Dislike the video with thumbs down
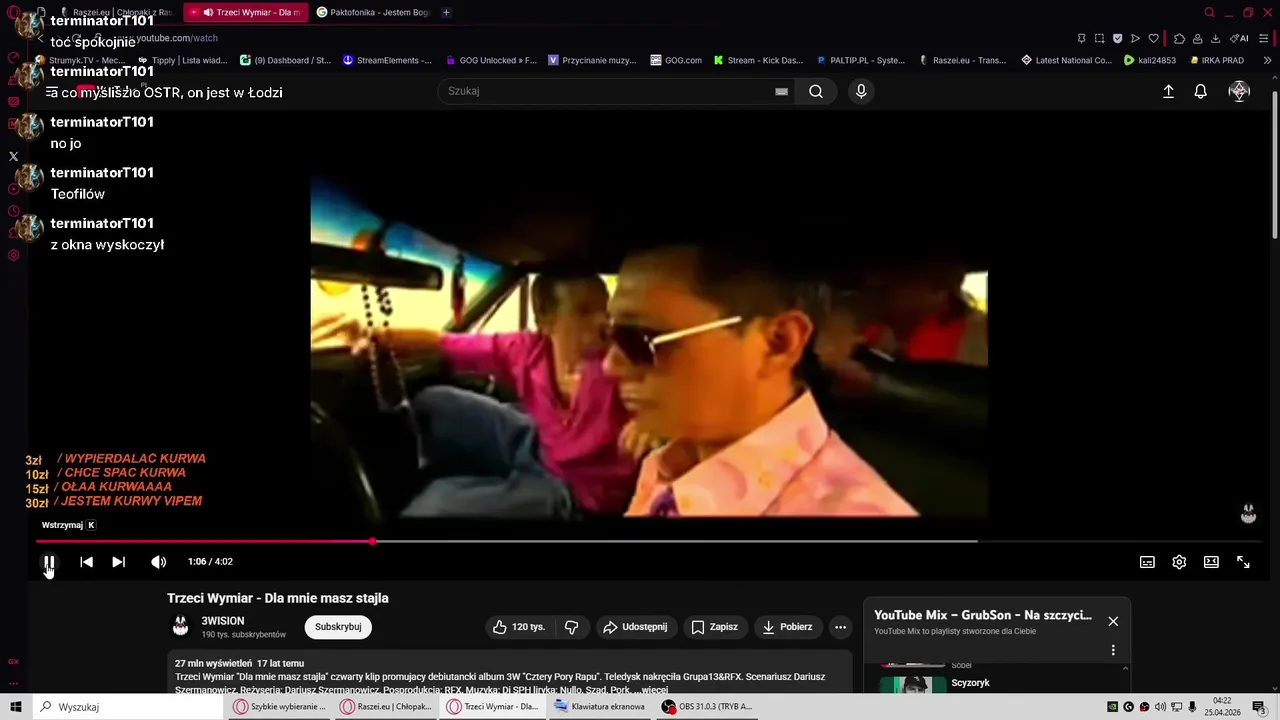1280x720 pixels. 572,627
